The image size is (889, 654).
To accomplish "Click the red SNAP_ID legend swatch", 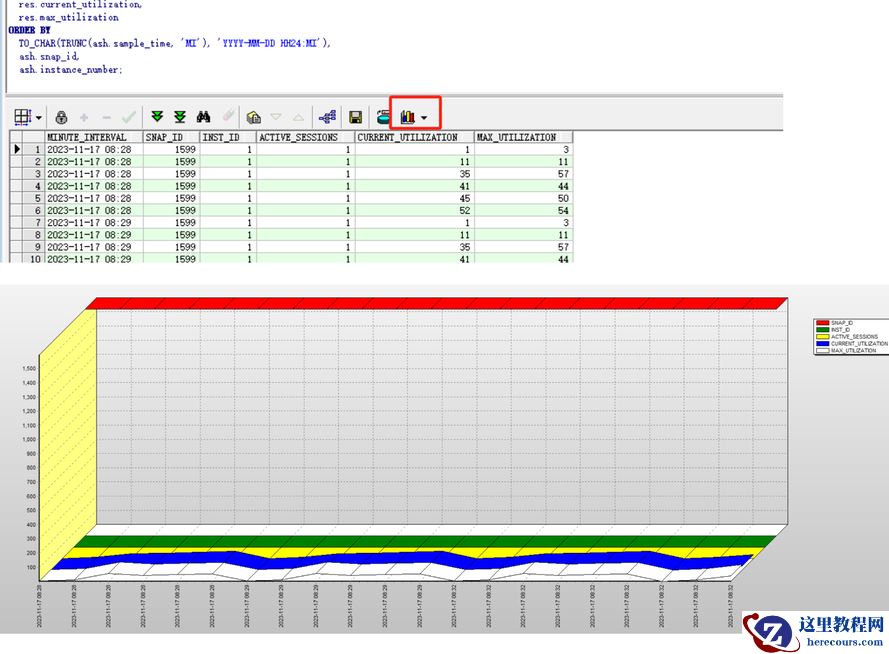I will click(x=823, y=323).
